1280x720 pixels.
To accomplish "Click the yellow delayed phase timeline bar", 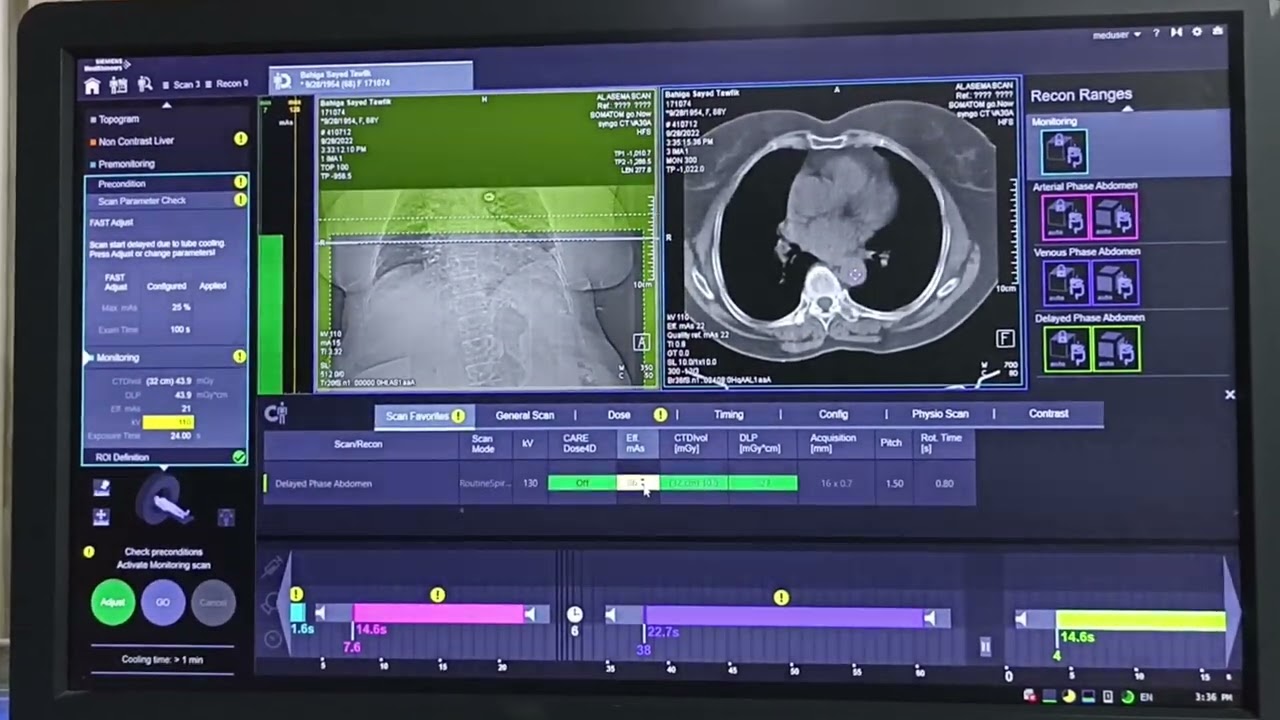I will click(x=1141, y=621).
